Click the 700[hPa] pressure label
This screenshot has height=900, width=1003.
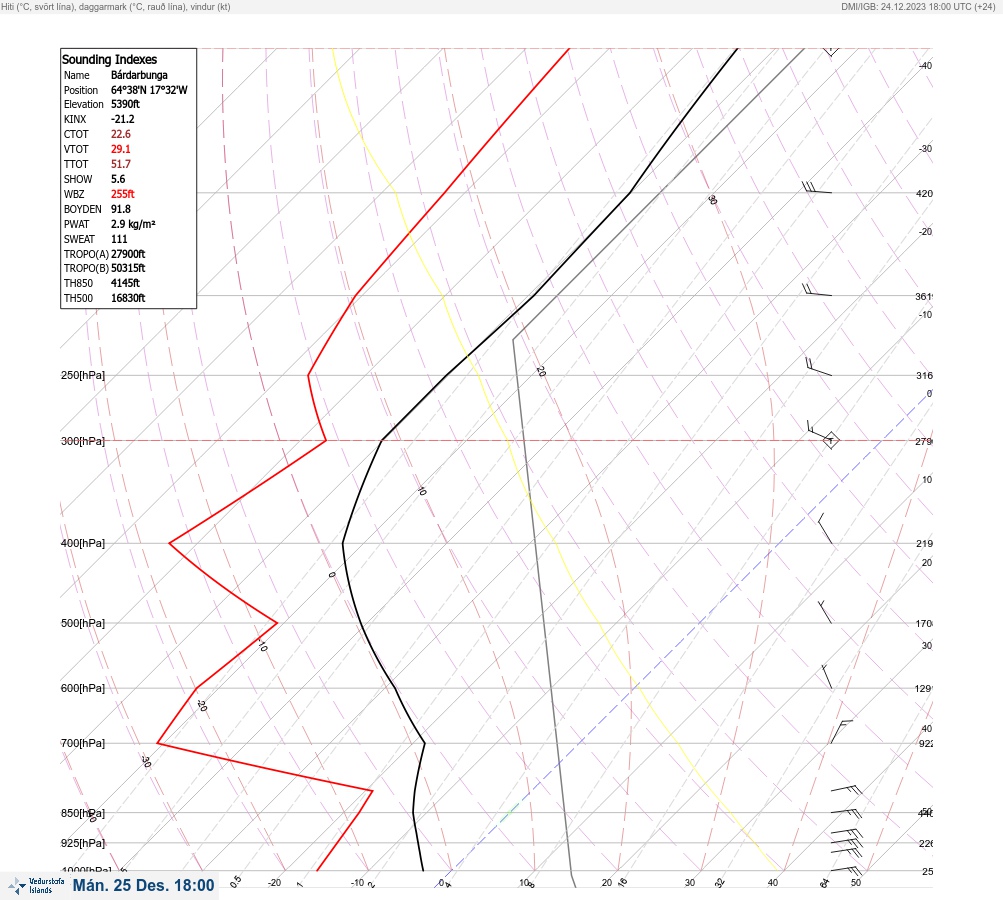pyautogui.click(x=83, y=743)
